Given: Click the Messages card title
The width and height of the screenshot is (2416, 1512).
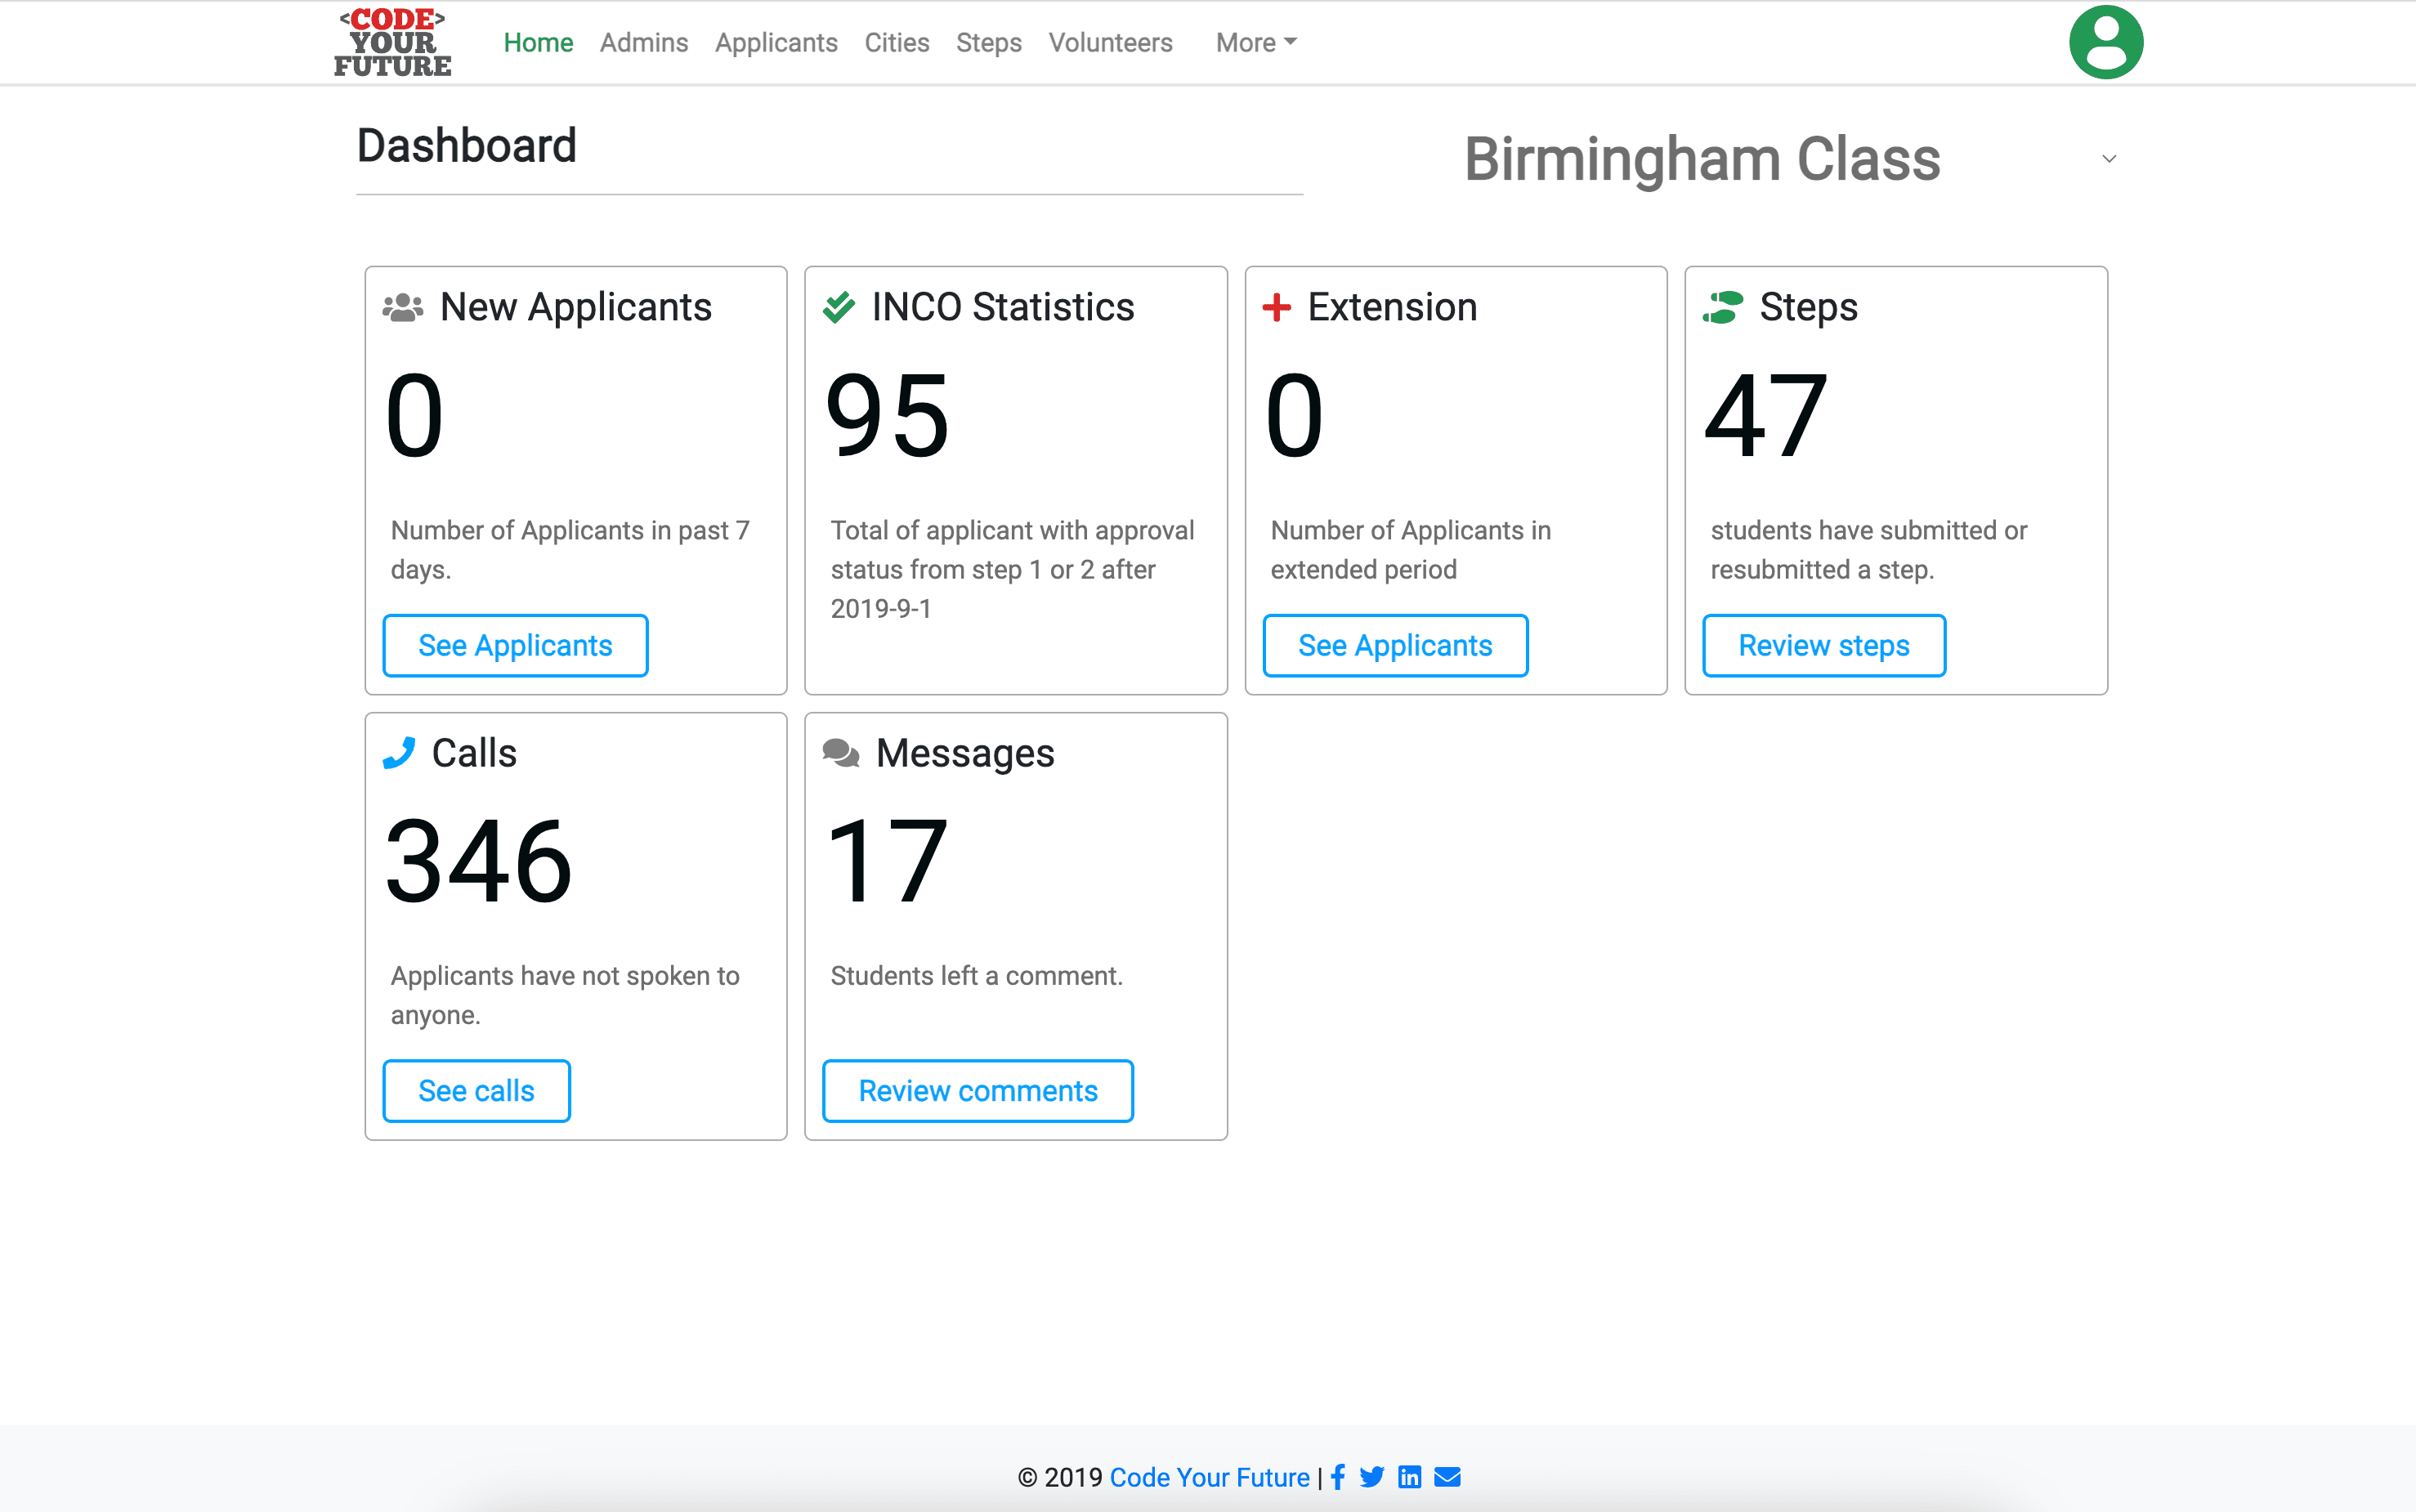Looking at the screenshot, I should click(965, 753).
